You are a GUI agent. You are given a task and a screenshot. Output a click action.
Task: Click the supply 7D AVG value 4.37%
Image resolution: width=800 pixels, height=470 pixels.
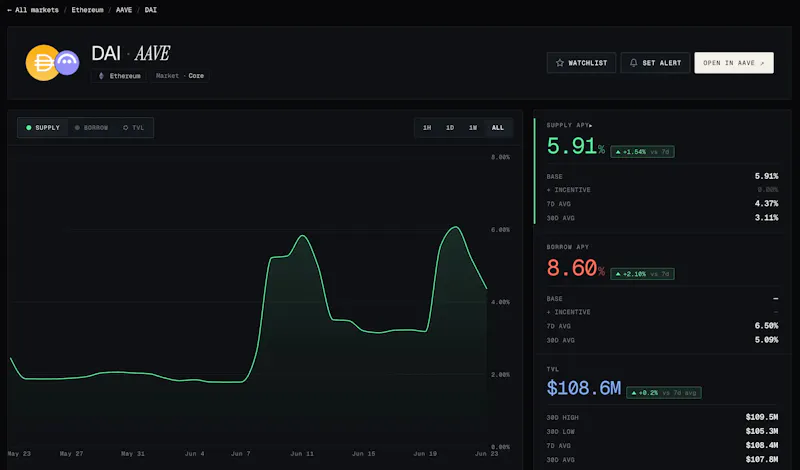click(x=766, y=204)
